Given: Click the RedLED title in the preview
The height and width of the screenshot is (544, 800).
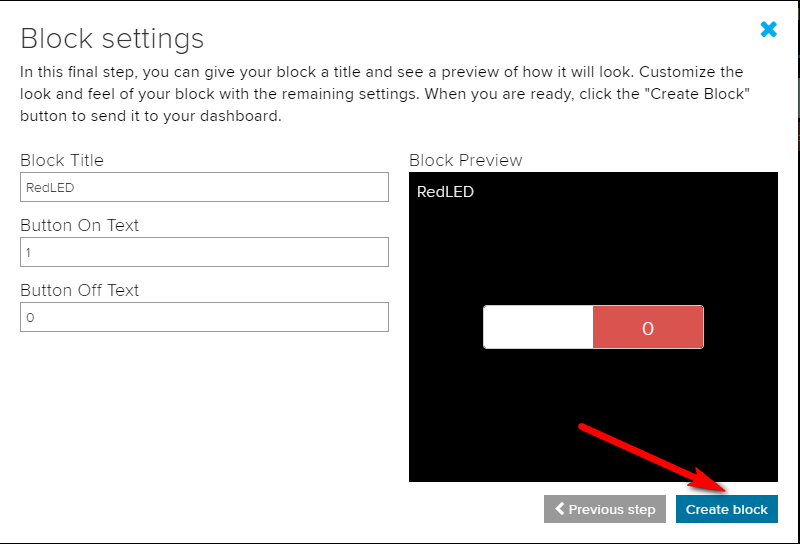Looking at the screenshot, I should [x=445, y=192].
